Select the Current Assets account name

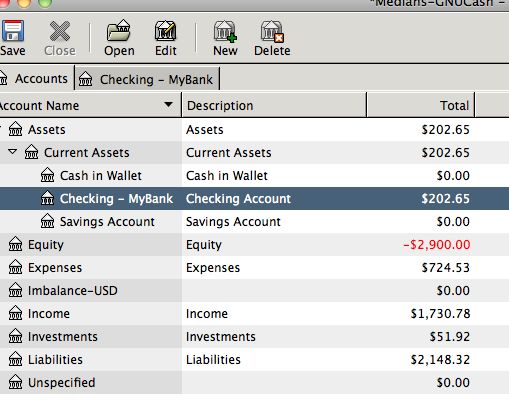(x=87, y=153)
